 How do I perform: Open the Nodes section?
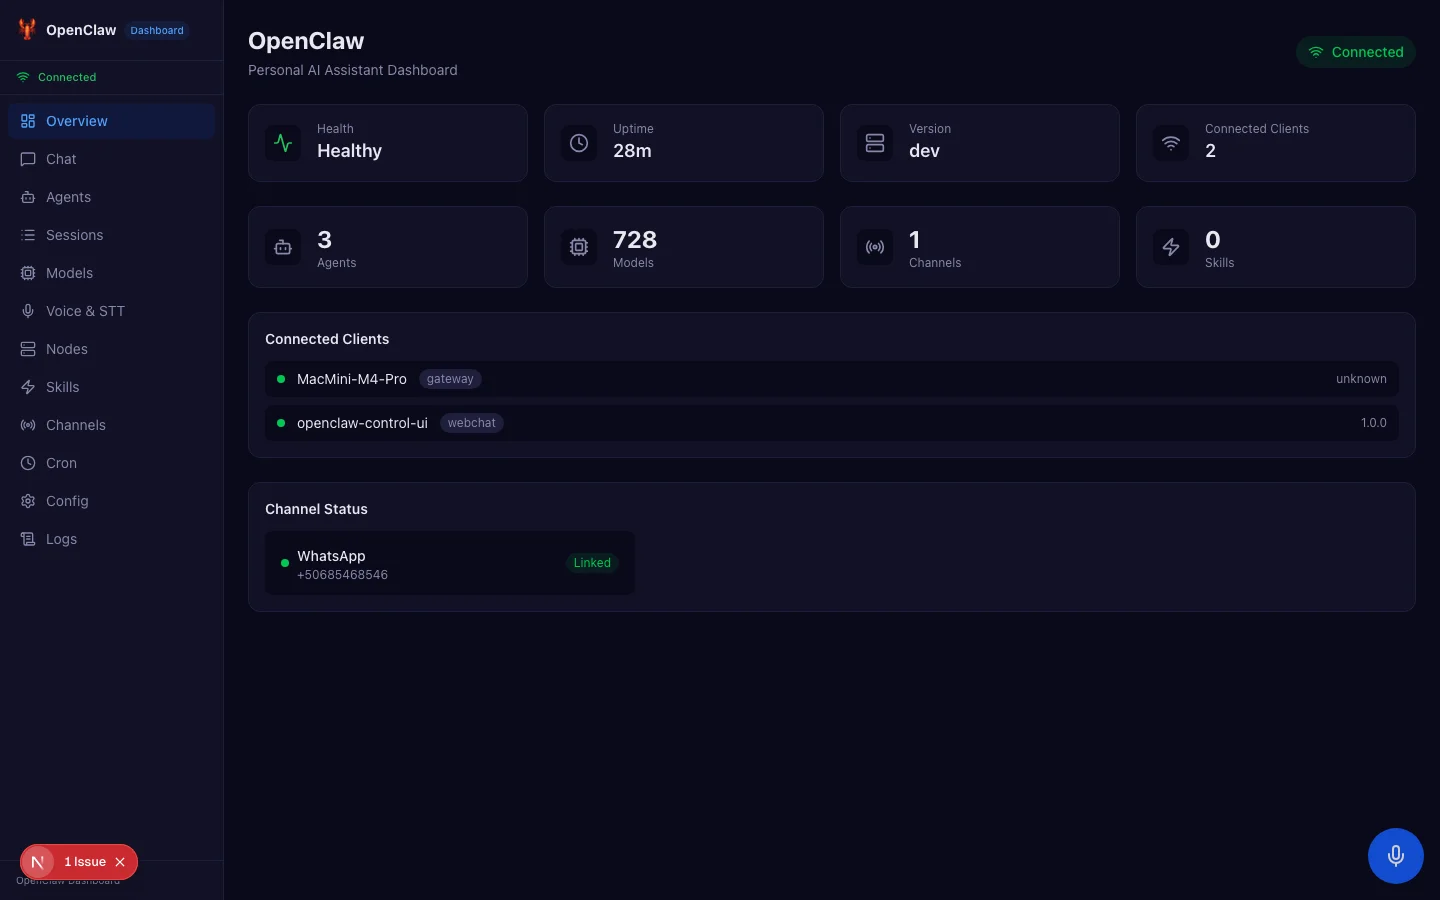(66, 349)
